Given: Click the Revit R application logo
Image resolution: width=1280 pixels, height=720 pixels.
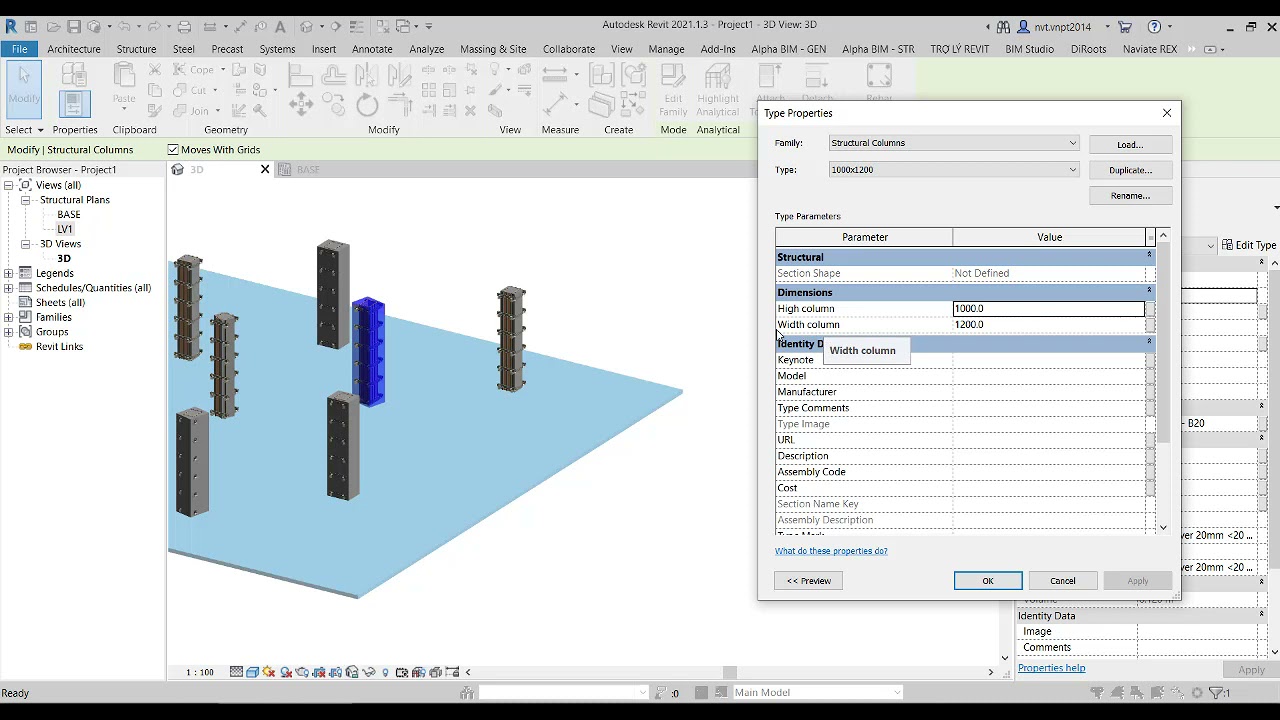Looking at the screenshot, I should click(x=11, y=26).
